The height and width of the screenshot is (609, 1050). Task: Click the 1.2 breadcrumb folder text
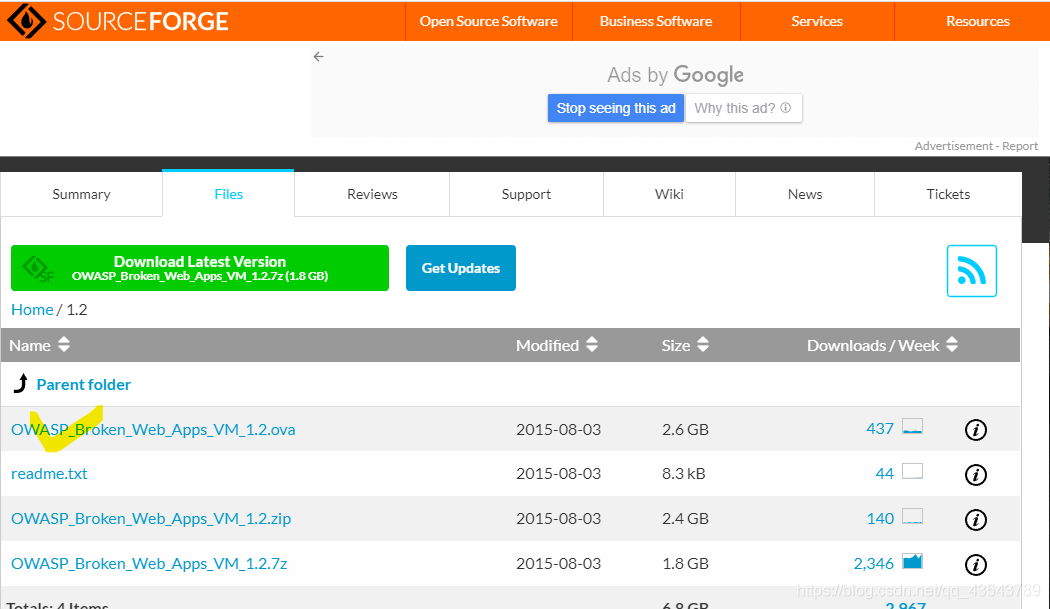77,310
